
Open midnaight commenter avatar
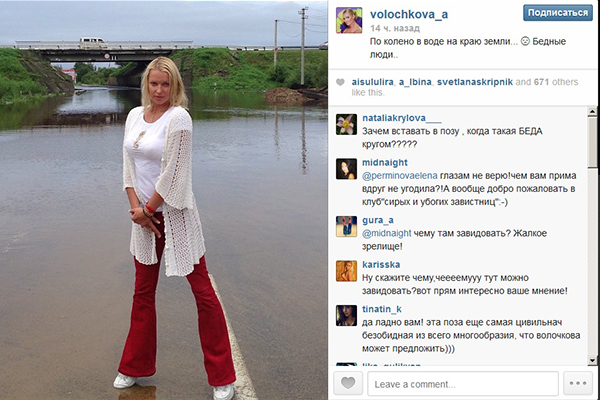346,169
